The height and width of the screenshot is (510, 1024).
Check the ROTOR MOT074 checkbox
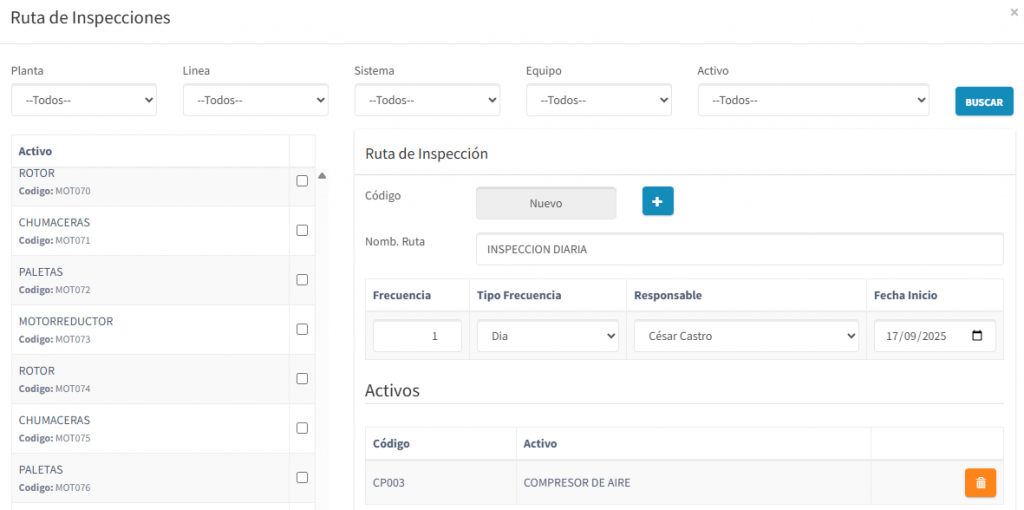click(x=302, y=379)
